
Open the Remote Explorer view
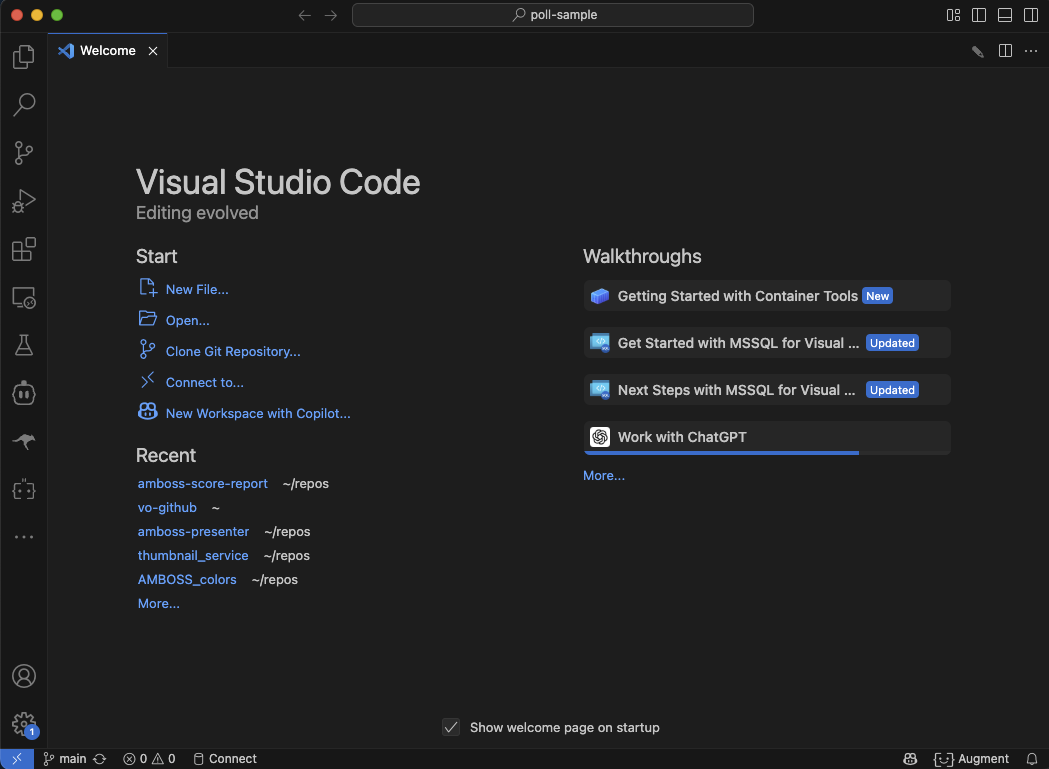click(23, 297)
